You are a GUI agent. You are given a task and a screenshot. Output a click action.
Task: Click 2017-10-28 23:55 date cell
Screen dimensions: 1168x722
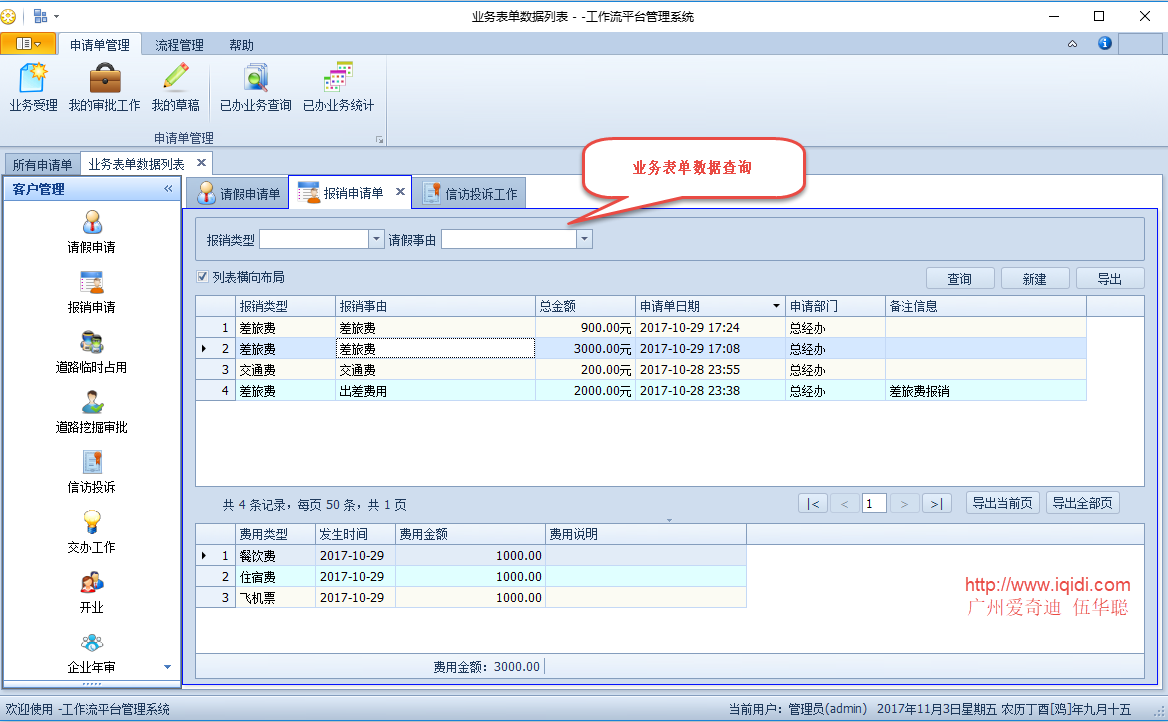click(x=710, y=370)
